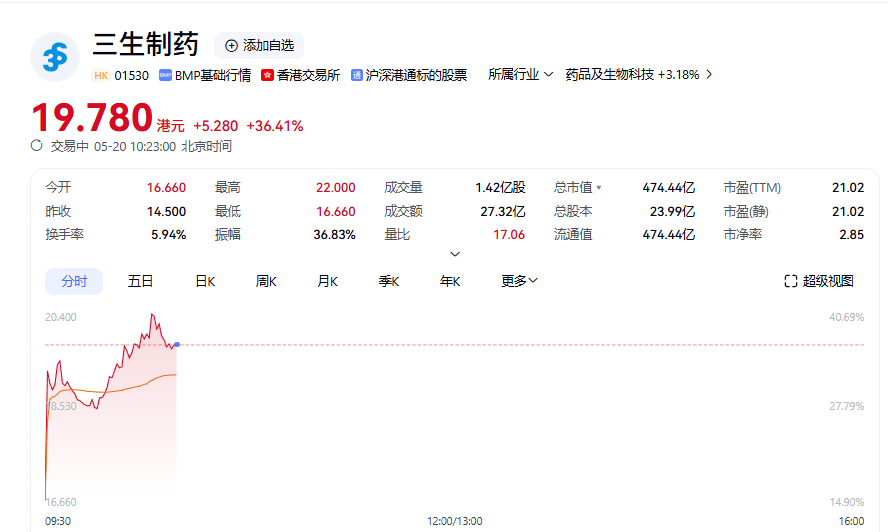Click the 成交额 value 27.32亿
This screenshot has height=532, width=888.
click(502, 211)
